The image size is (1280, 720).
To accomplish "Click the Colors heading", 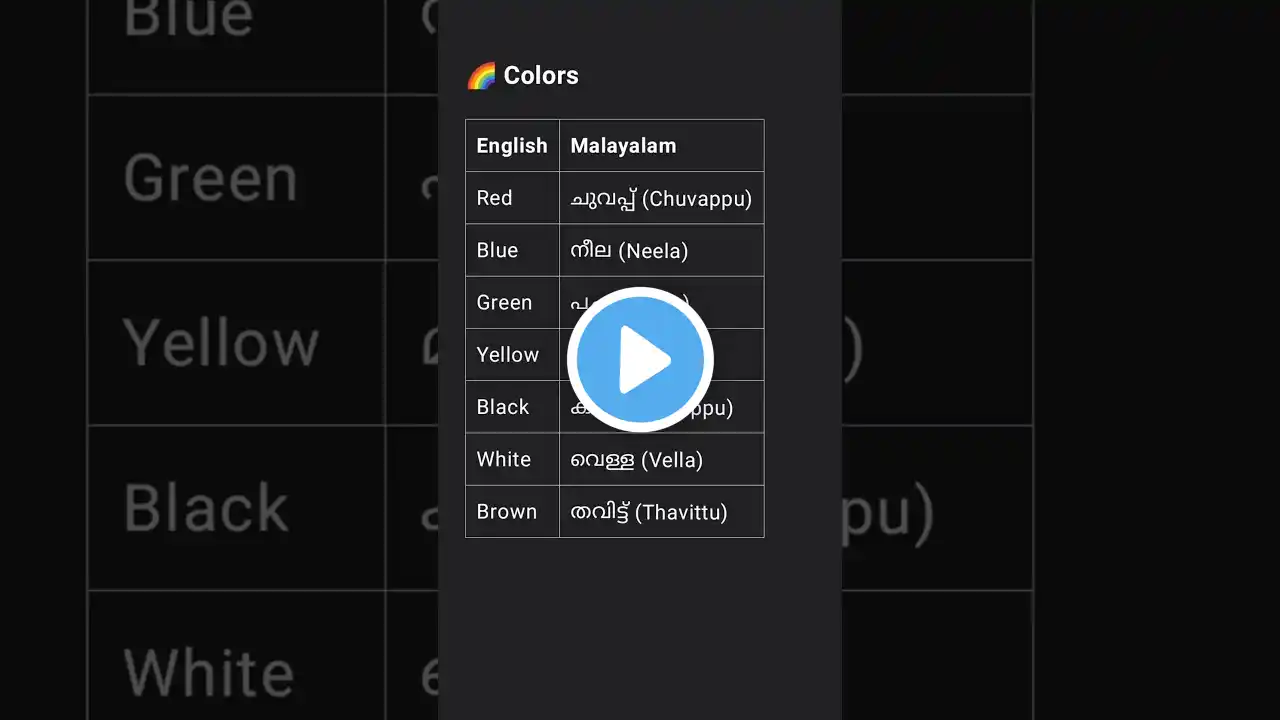I will tap(541, 76).
